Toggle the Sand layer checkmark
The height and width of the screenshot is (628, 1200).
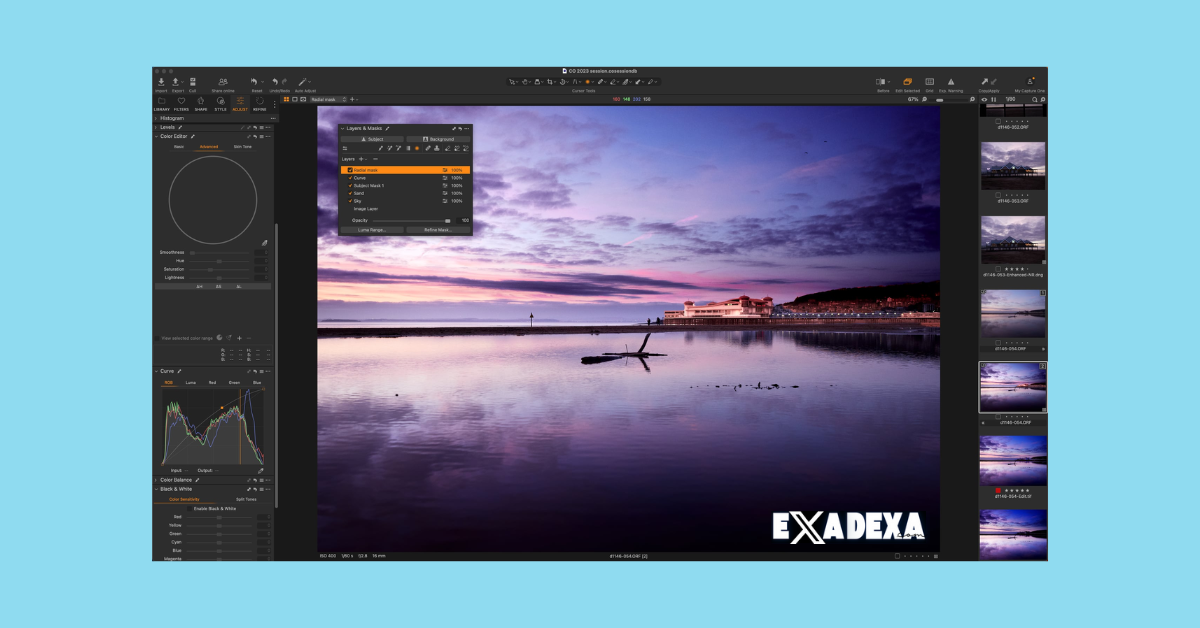350,193
